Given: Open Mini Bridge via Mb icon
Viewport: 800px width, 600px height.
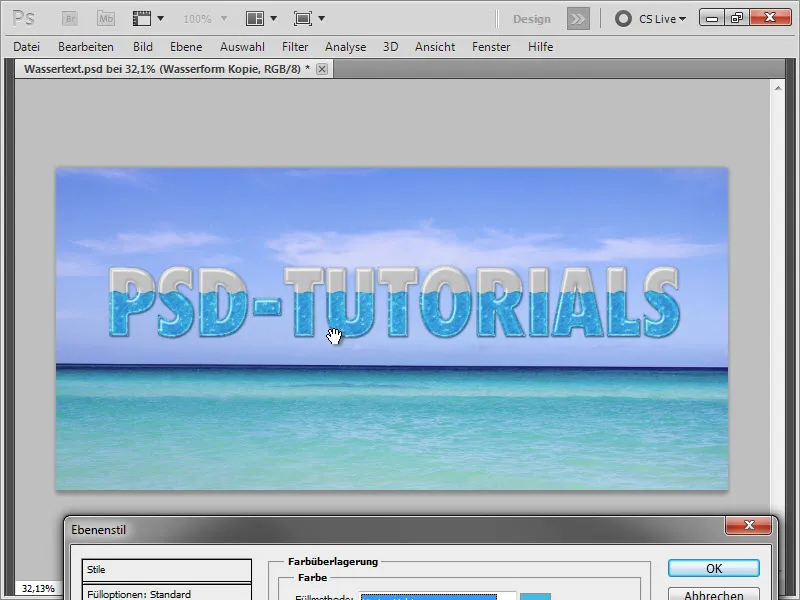Looking at the screenshot, I should [x=106, y=19].
